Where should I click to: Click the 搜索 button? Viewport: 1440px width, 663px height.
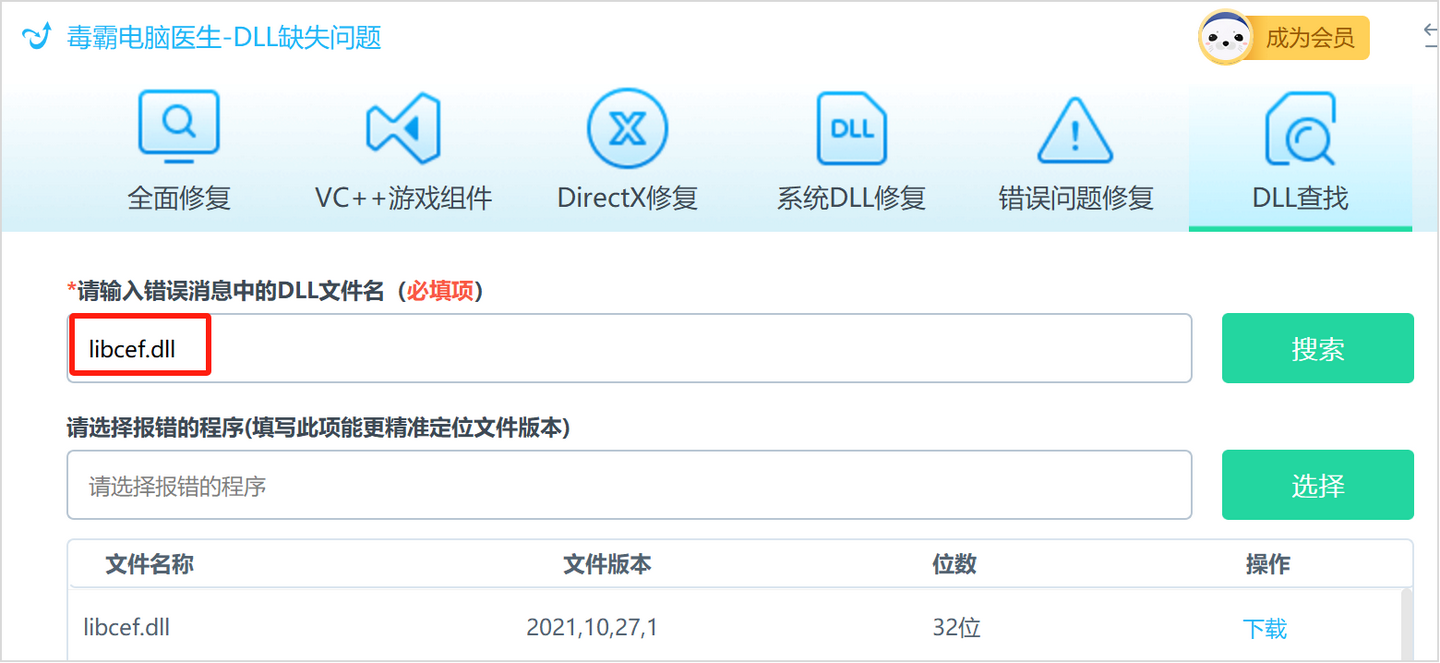[1317, 348]
